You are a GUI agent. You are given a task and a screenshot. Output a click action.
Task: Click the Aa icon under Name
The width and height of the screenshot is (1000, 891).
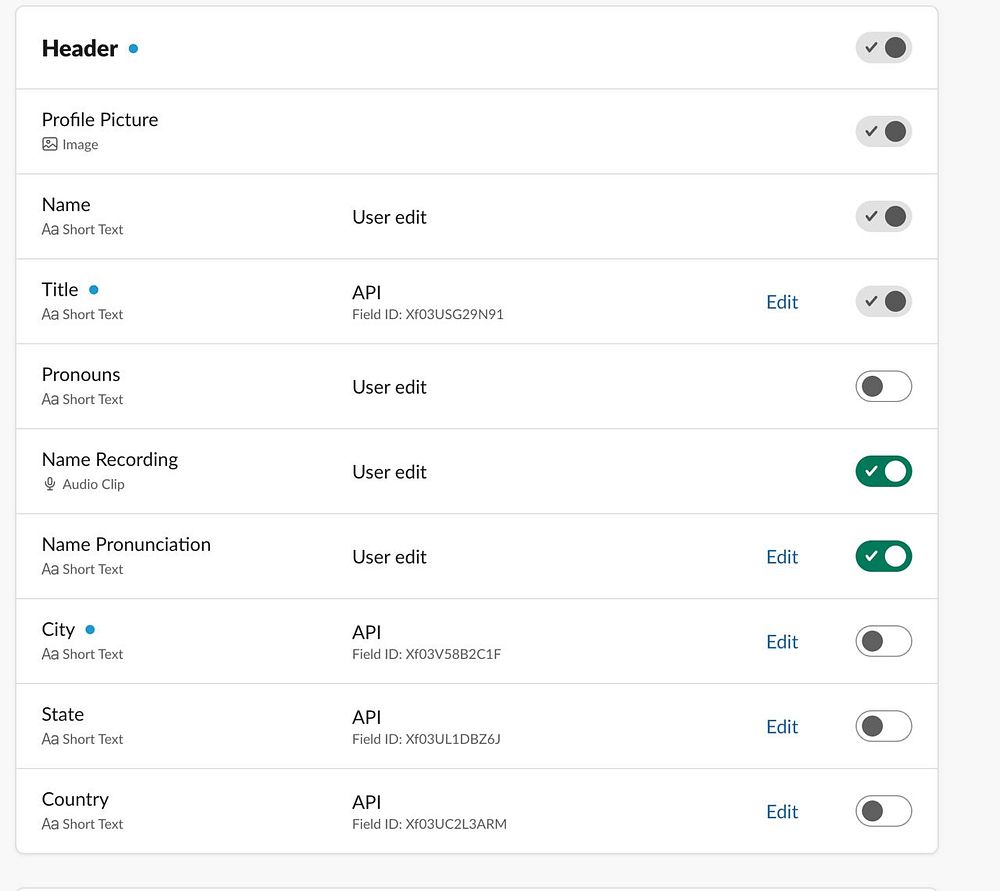[50, 230]
